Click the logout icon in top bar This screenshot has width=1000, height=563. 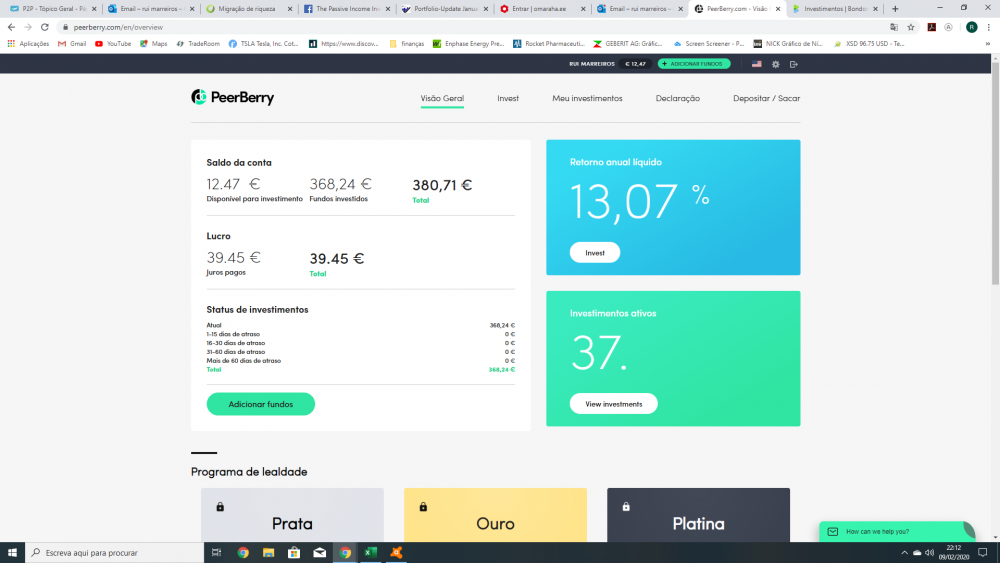pyautogui.click(x=794, y=64)
